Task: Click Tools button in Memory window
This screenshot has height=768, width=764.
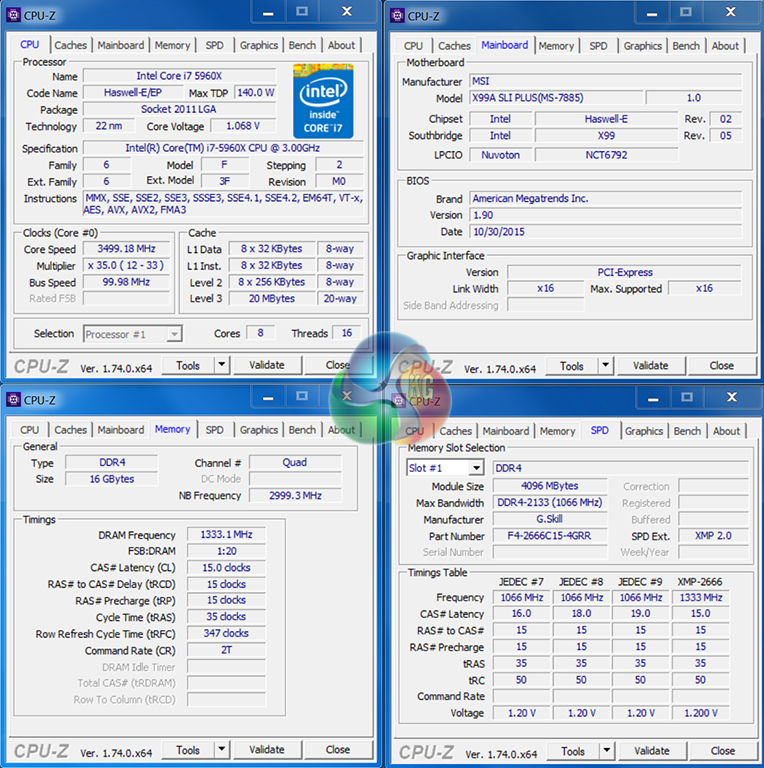Action: click(188, 750)
